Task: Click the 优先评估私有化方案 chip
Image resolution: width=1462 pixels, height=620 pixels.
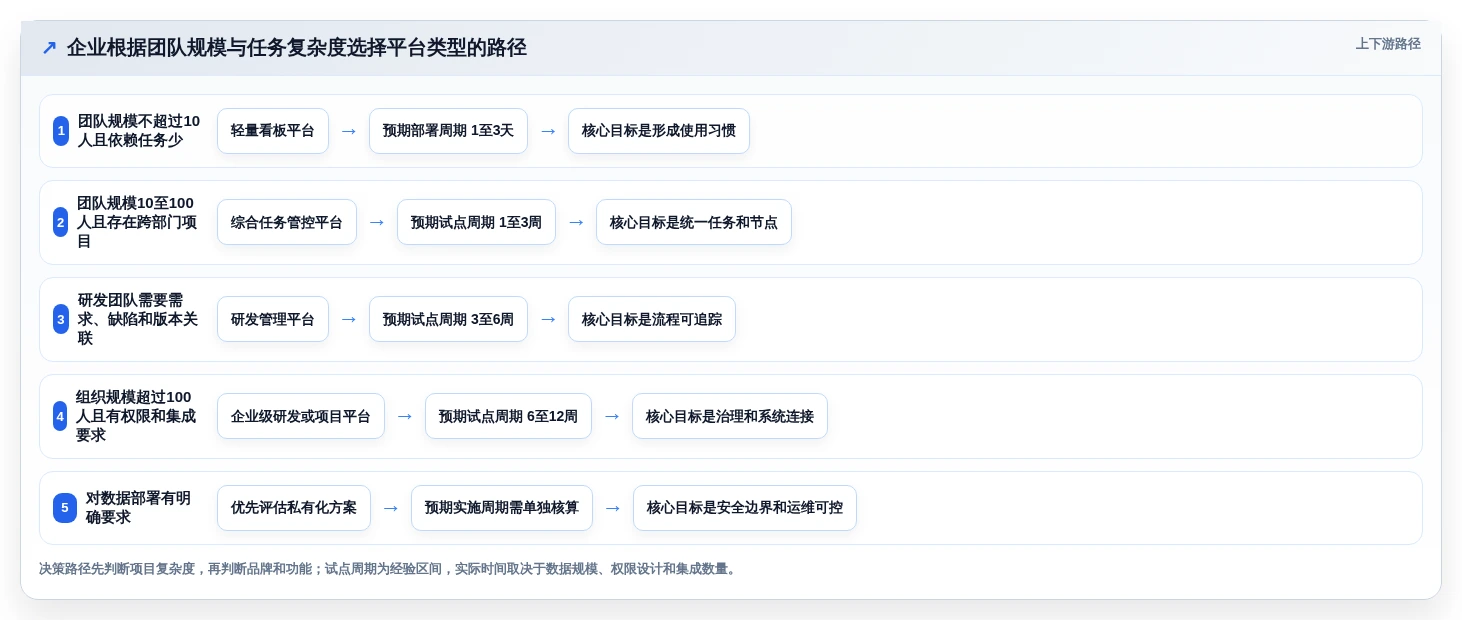Action: pyautogui.click(x=294, y=508)
